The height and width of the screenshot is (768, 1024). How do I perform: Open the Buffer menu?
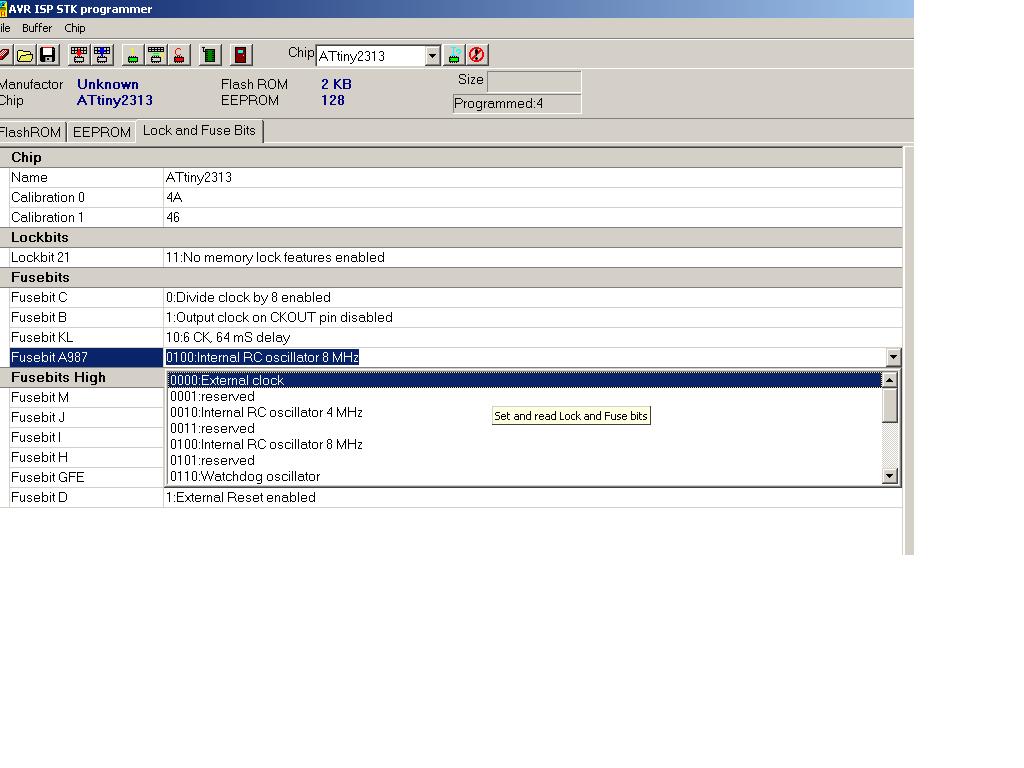pyautogui.click(x=37, y=28)
